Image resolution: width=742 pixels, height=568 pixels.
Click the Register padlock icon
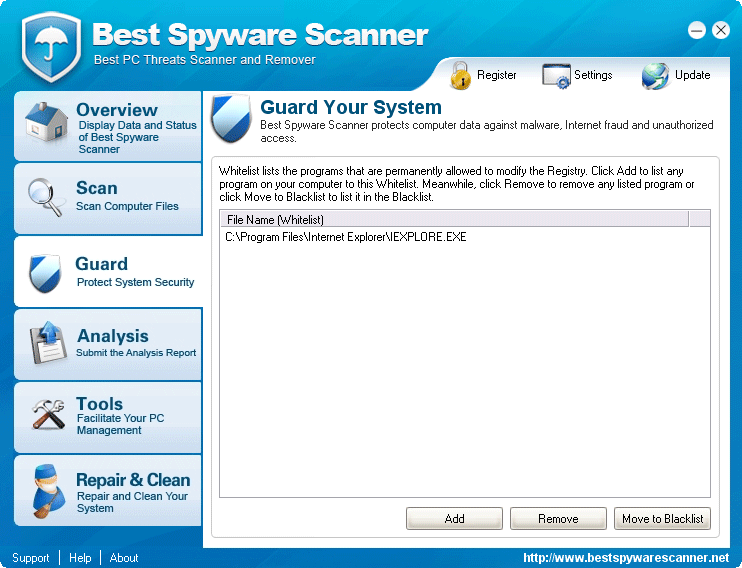(460, 75)
